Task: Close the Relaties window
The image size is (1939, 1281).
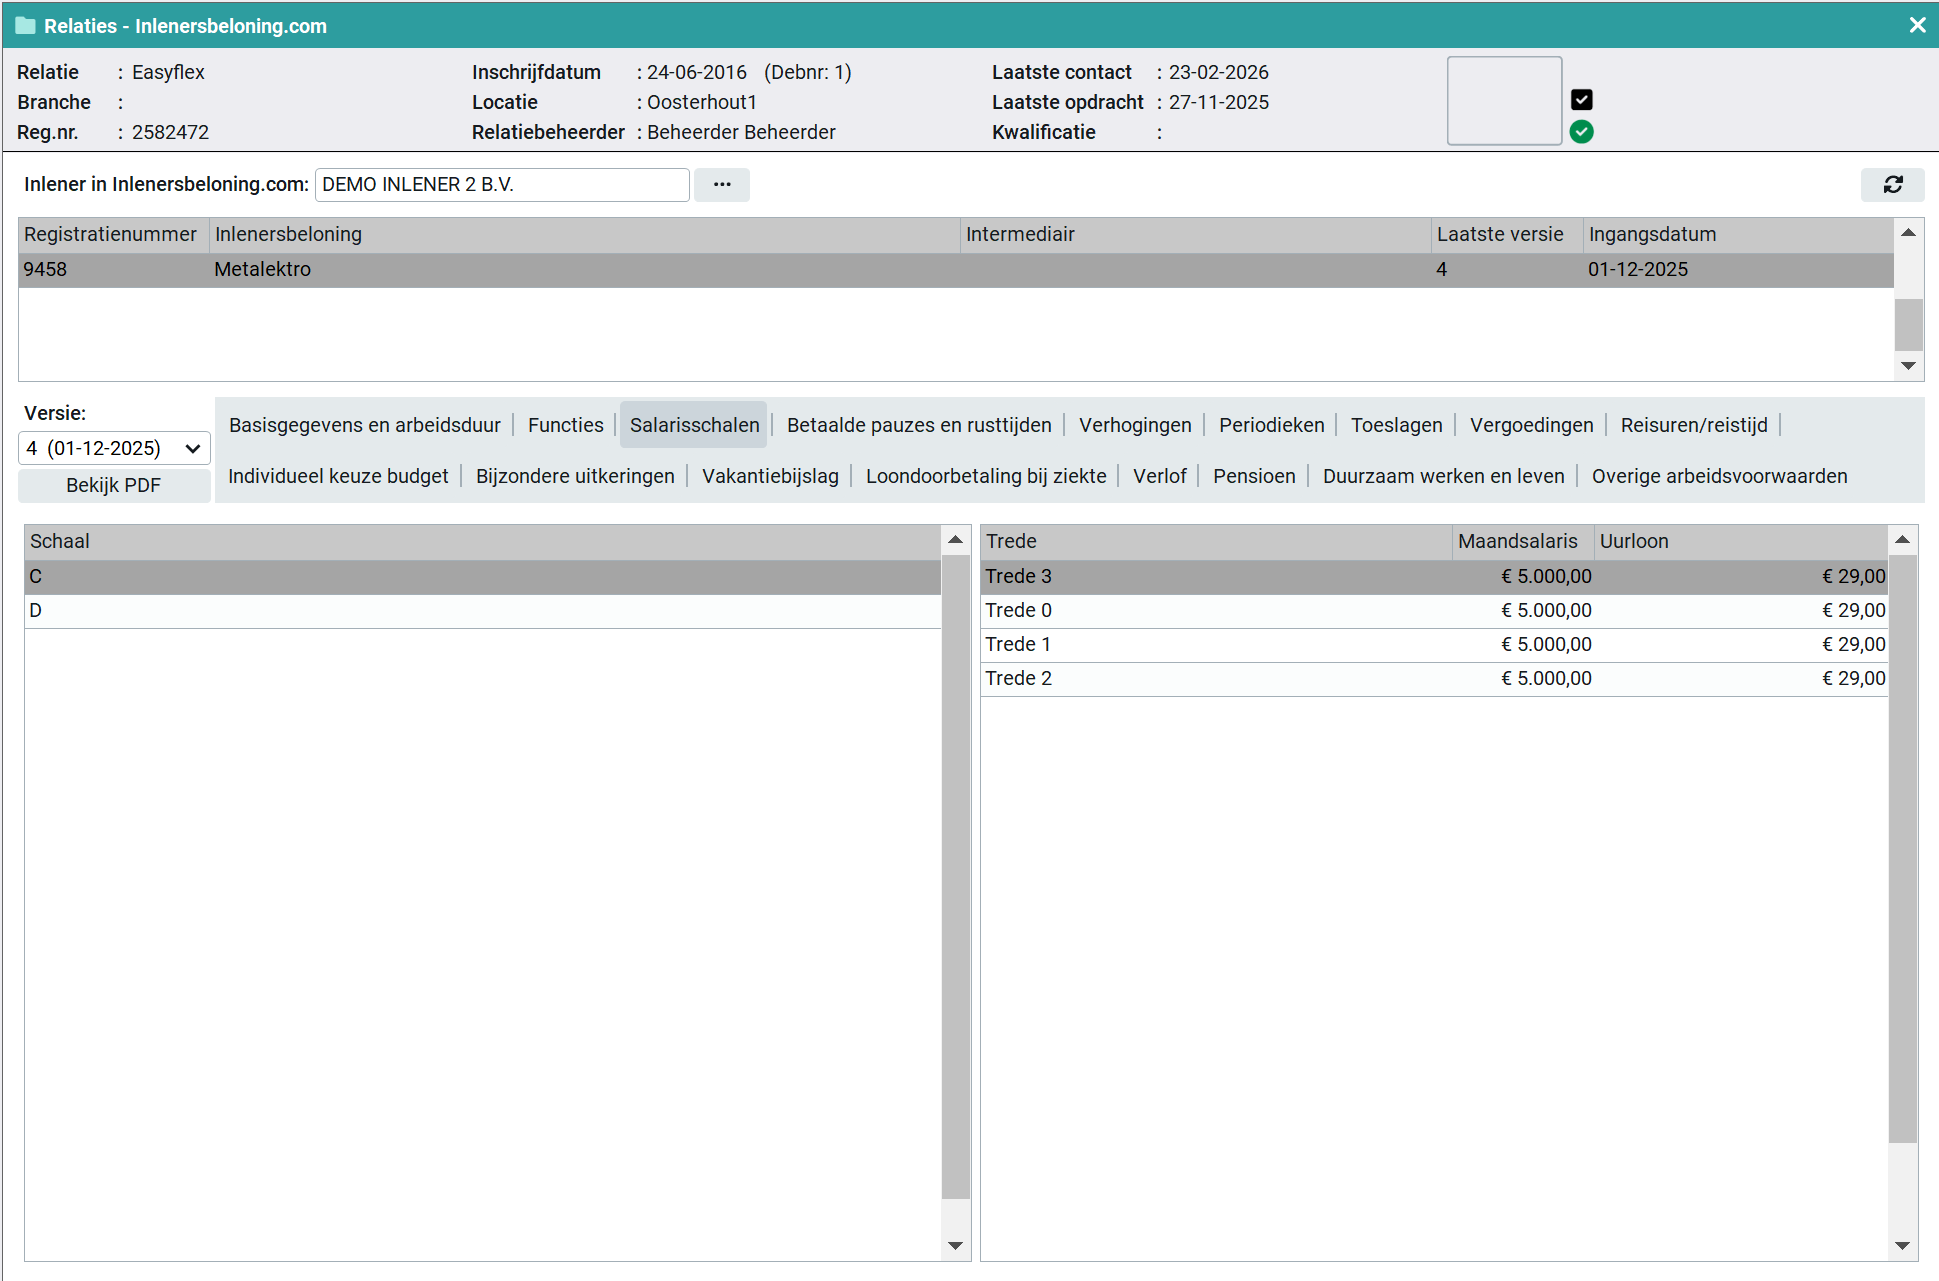Action: point(1916,26)
